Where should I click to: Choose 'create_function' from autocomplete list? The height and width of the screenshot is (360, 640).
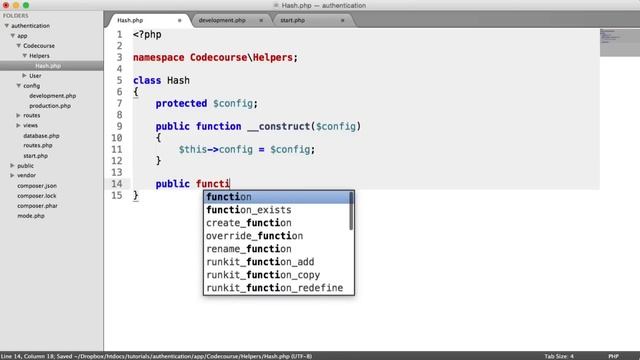(276, 223)
